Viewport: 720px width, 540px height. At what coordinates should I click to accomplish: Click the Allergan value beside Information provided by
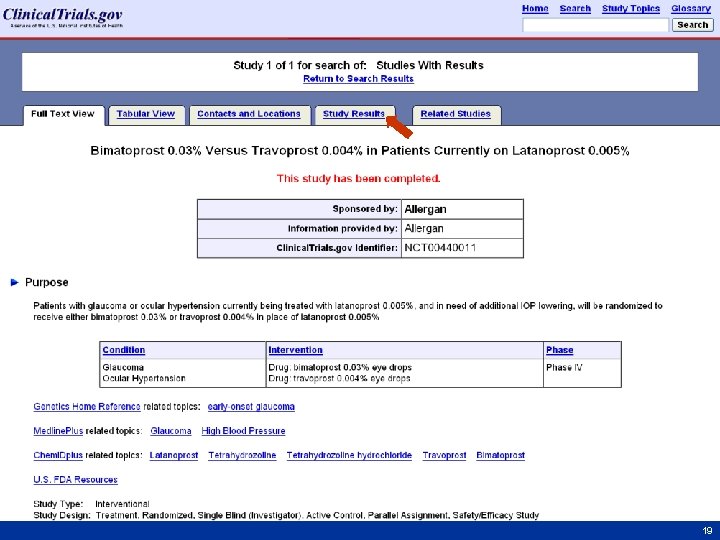pyautogui.click(x=424, y=229)
